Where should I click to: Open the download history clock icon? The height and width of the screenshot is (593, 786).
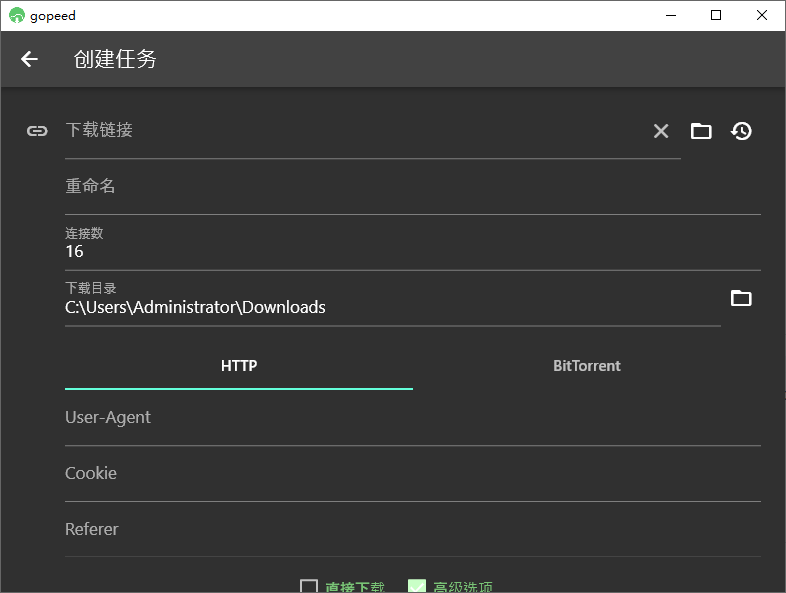(741, 131)
